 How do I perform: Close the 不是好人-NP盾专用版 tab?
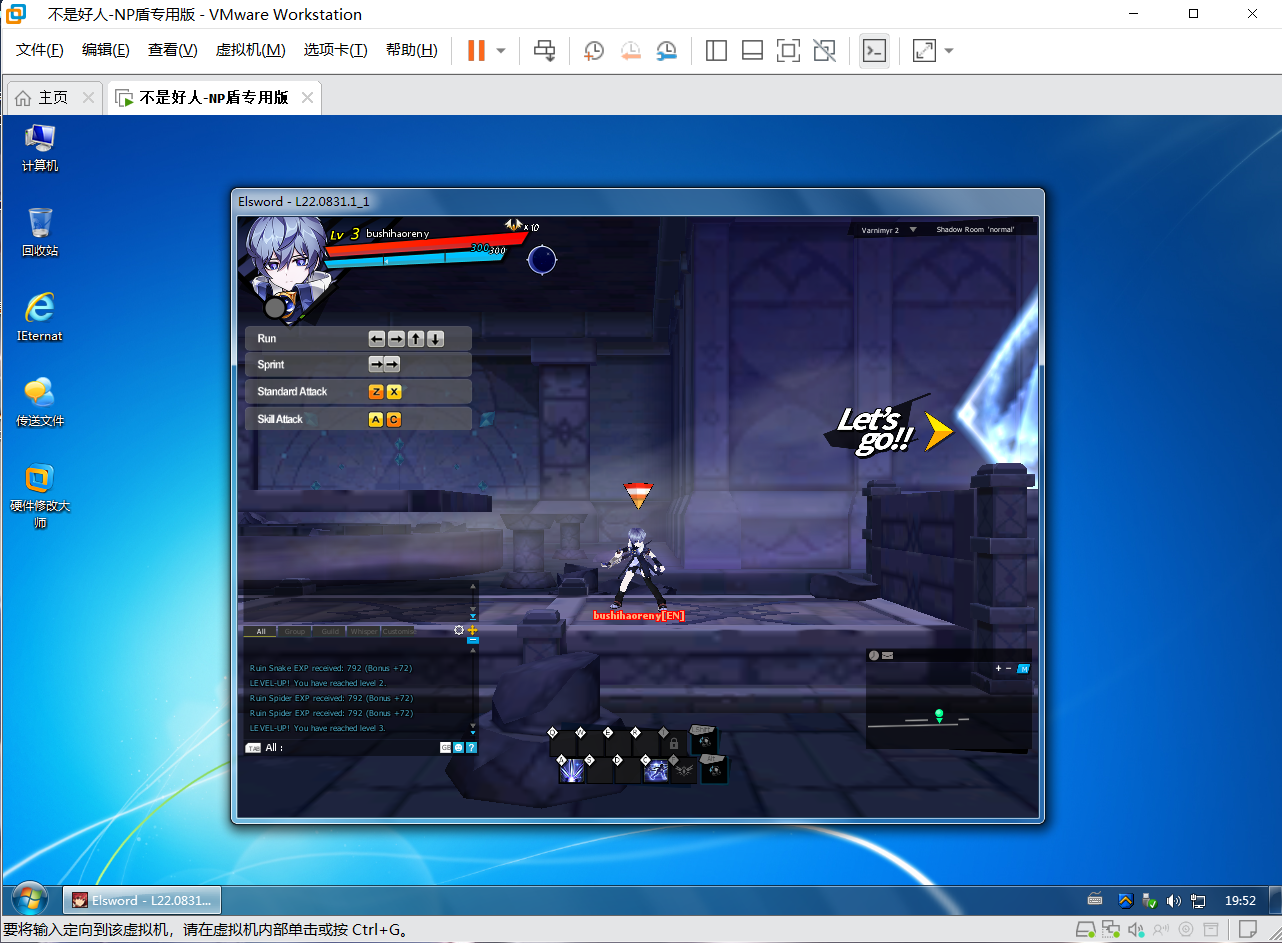click(308, 97)
